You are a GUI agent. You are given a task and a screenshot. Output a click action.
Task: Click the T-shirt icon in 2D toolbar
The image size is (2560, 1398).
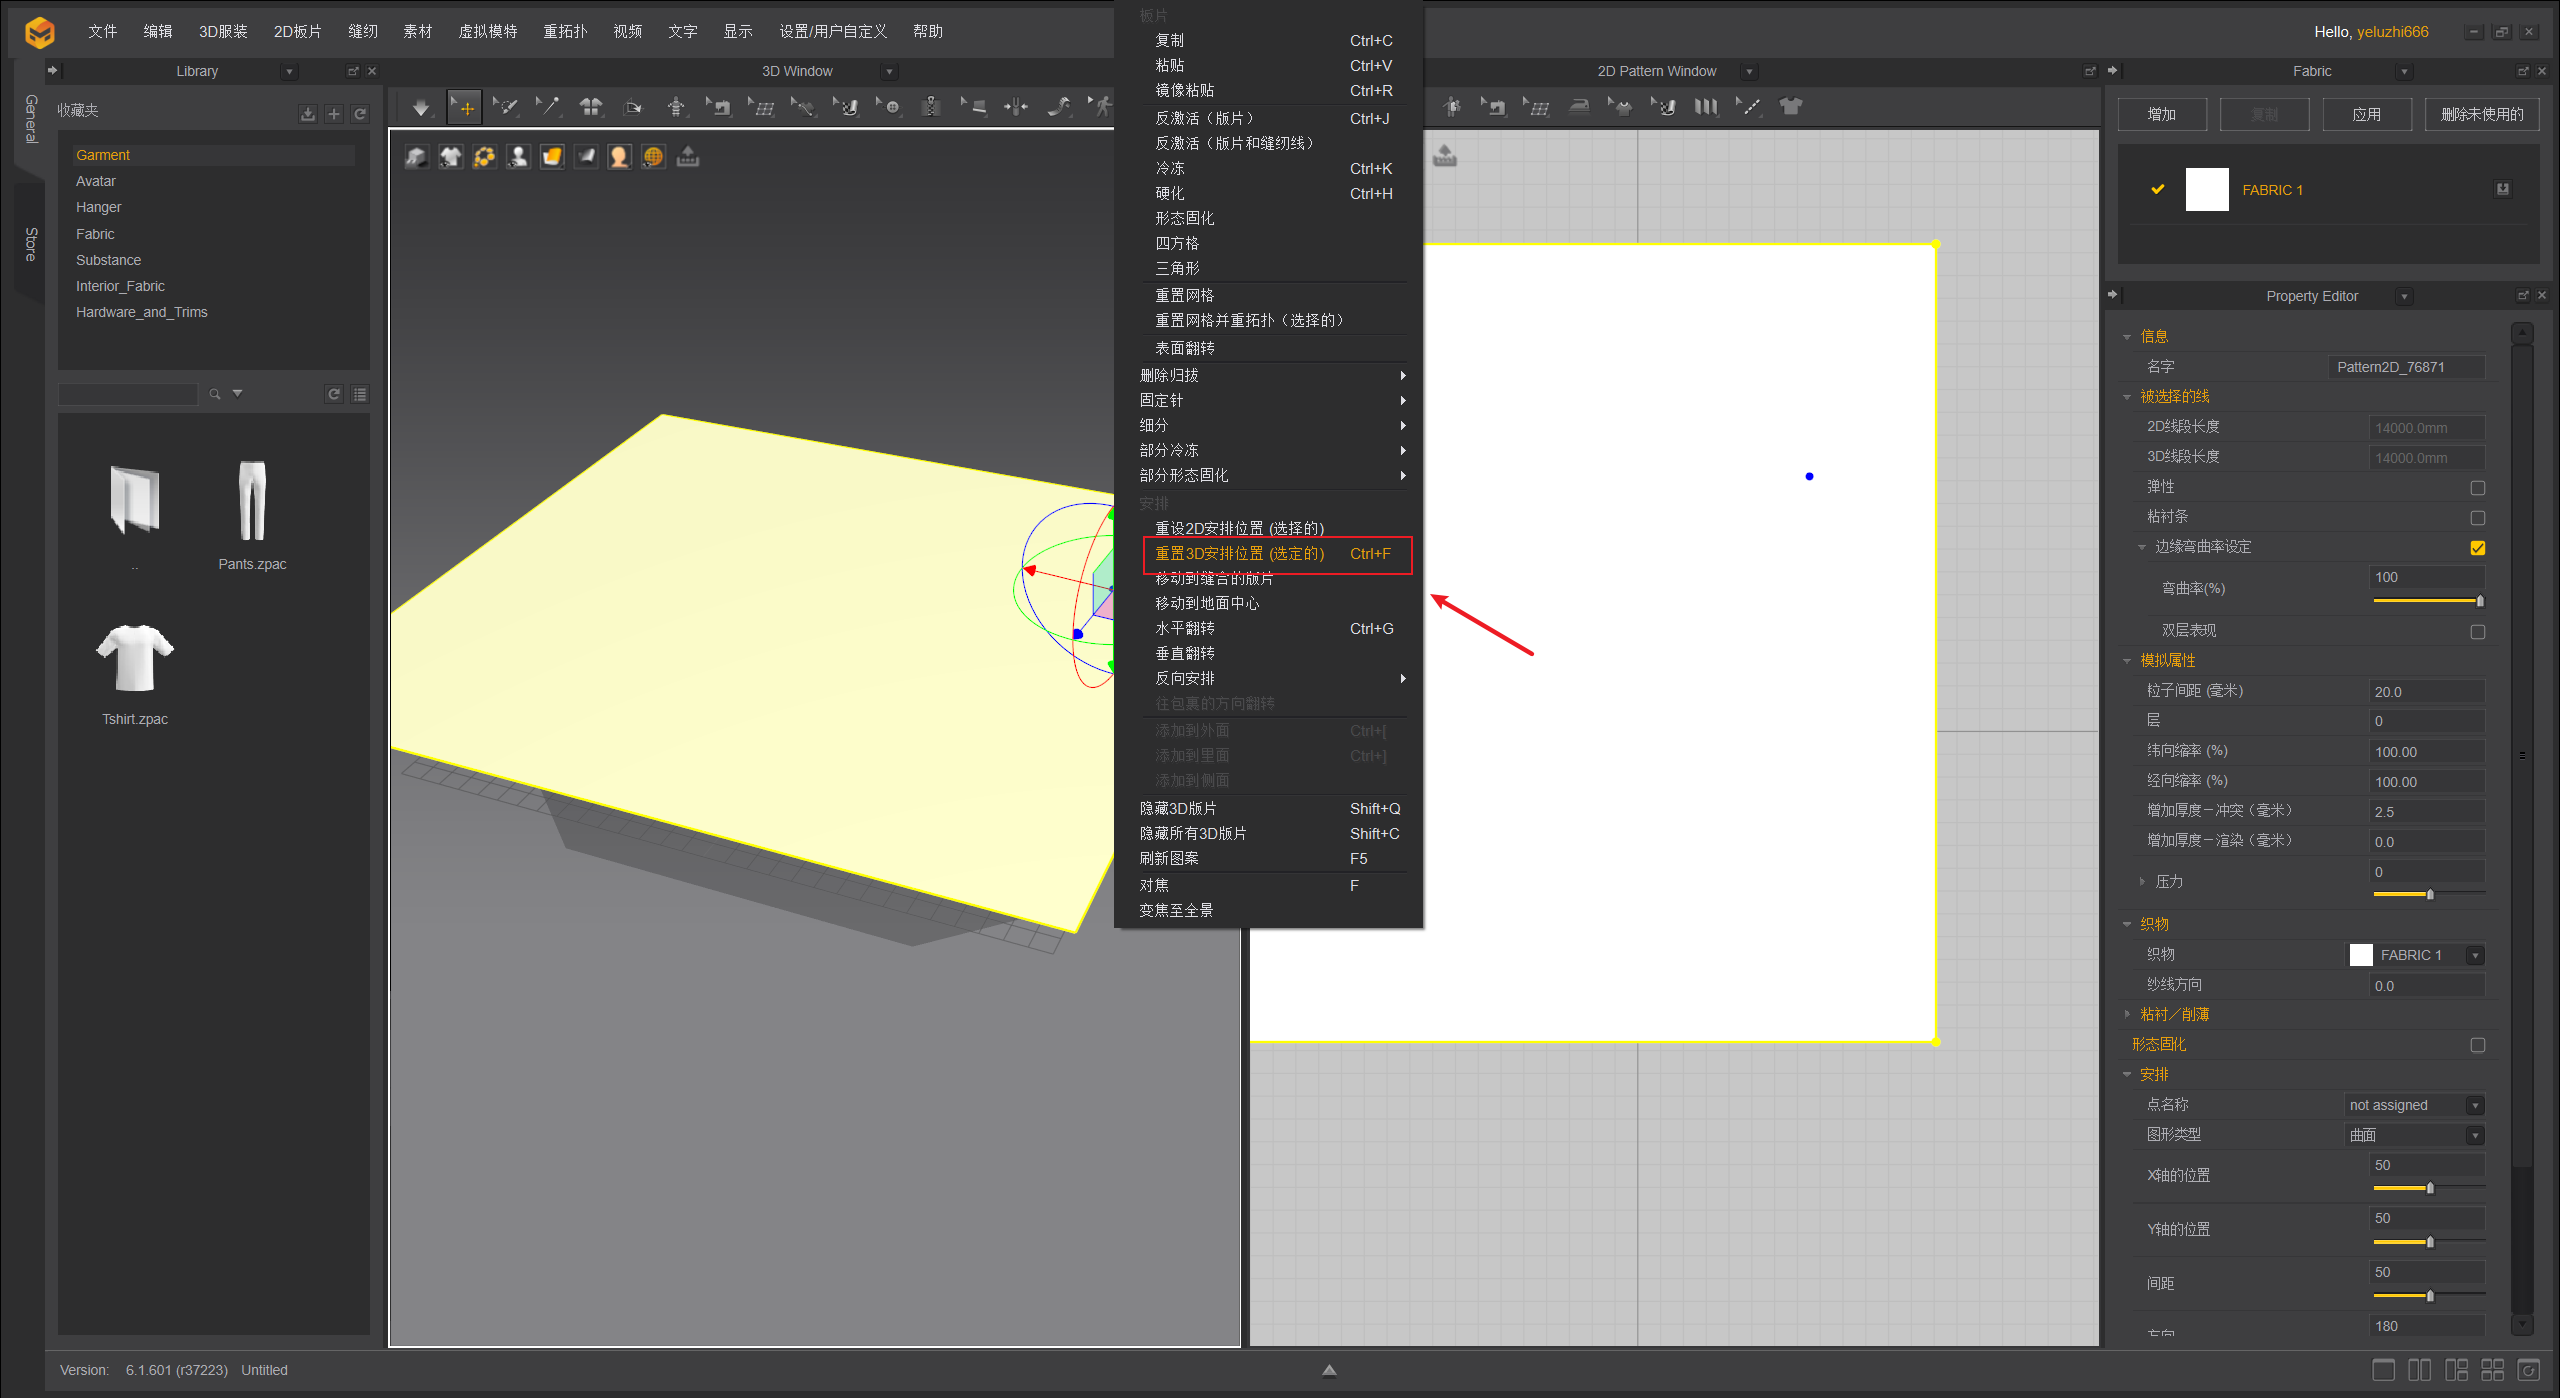1791,106
